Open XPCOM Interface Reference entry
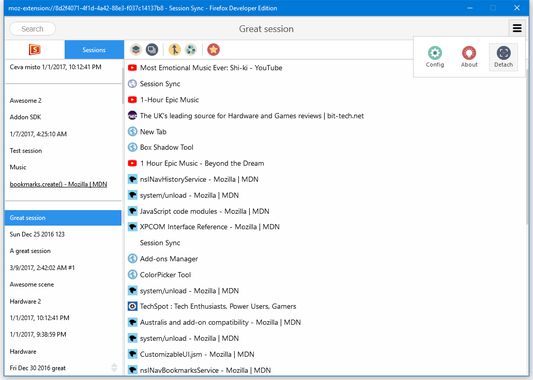 click(210, 227)
